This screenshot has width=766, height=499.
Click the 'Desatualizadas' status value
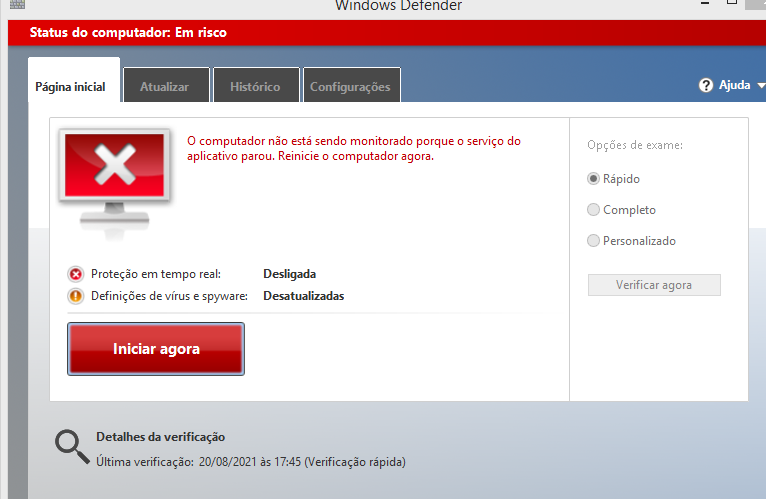point(303,296)
